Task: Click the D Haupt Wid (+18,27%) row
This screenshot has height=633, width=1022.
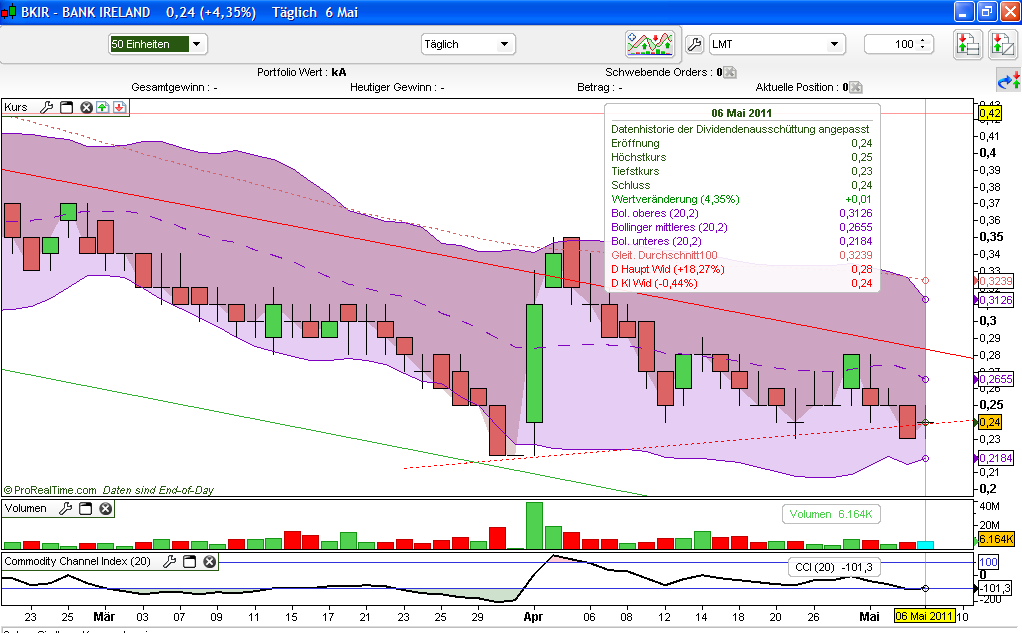Action: click(x=742, y=269)
